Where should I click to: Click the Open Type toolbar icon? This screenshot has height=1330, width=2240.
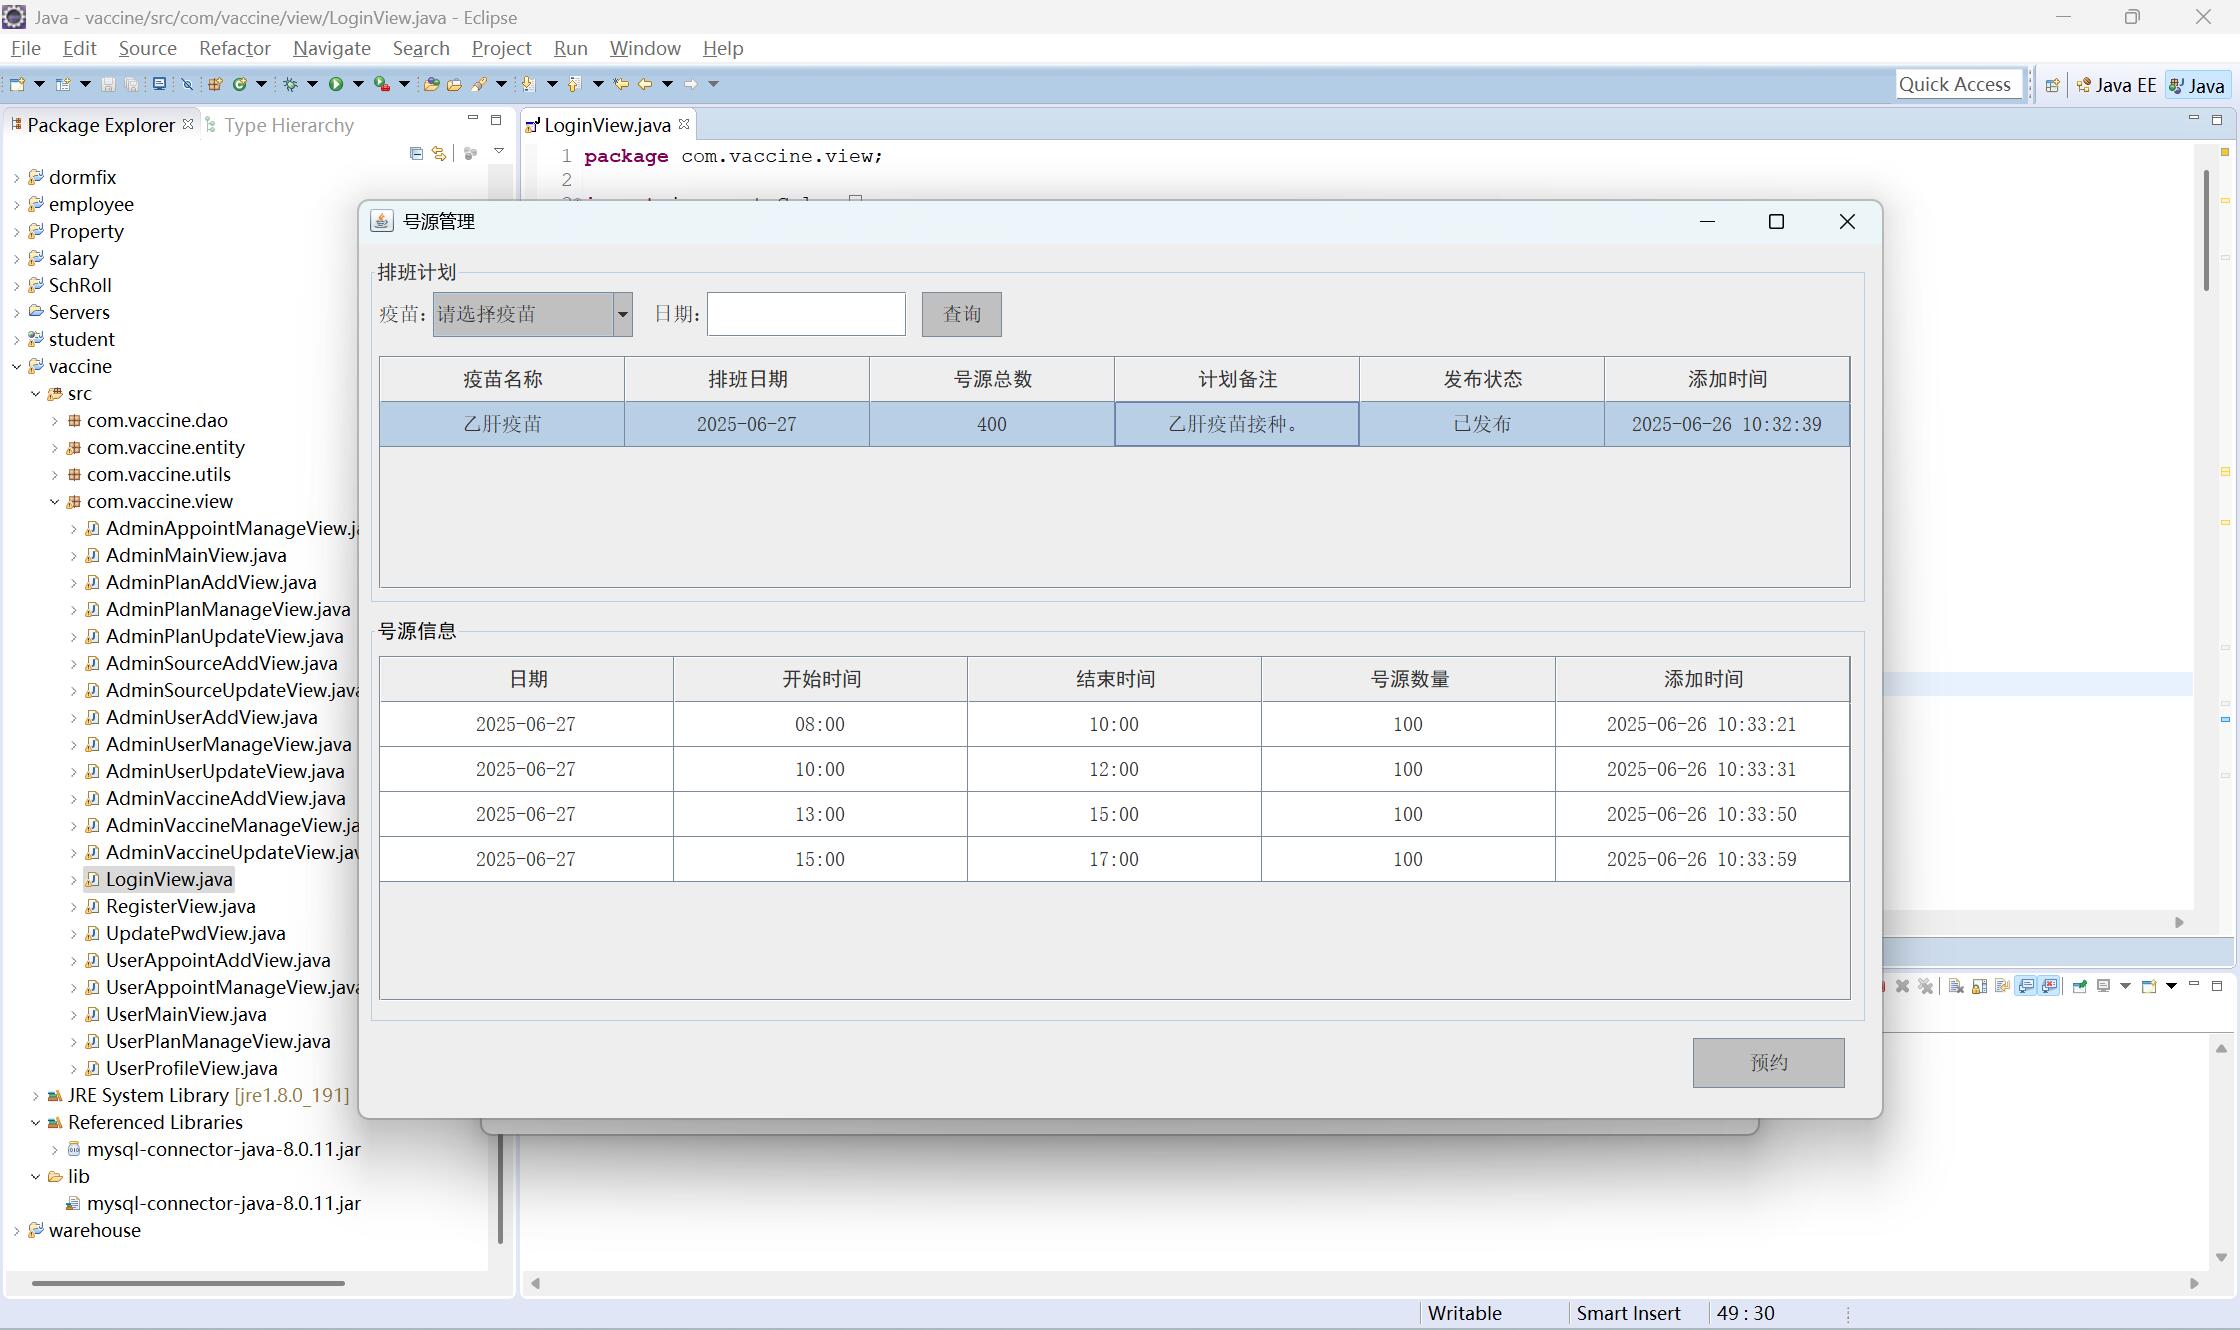tap(431, 84)
